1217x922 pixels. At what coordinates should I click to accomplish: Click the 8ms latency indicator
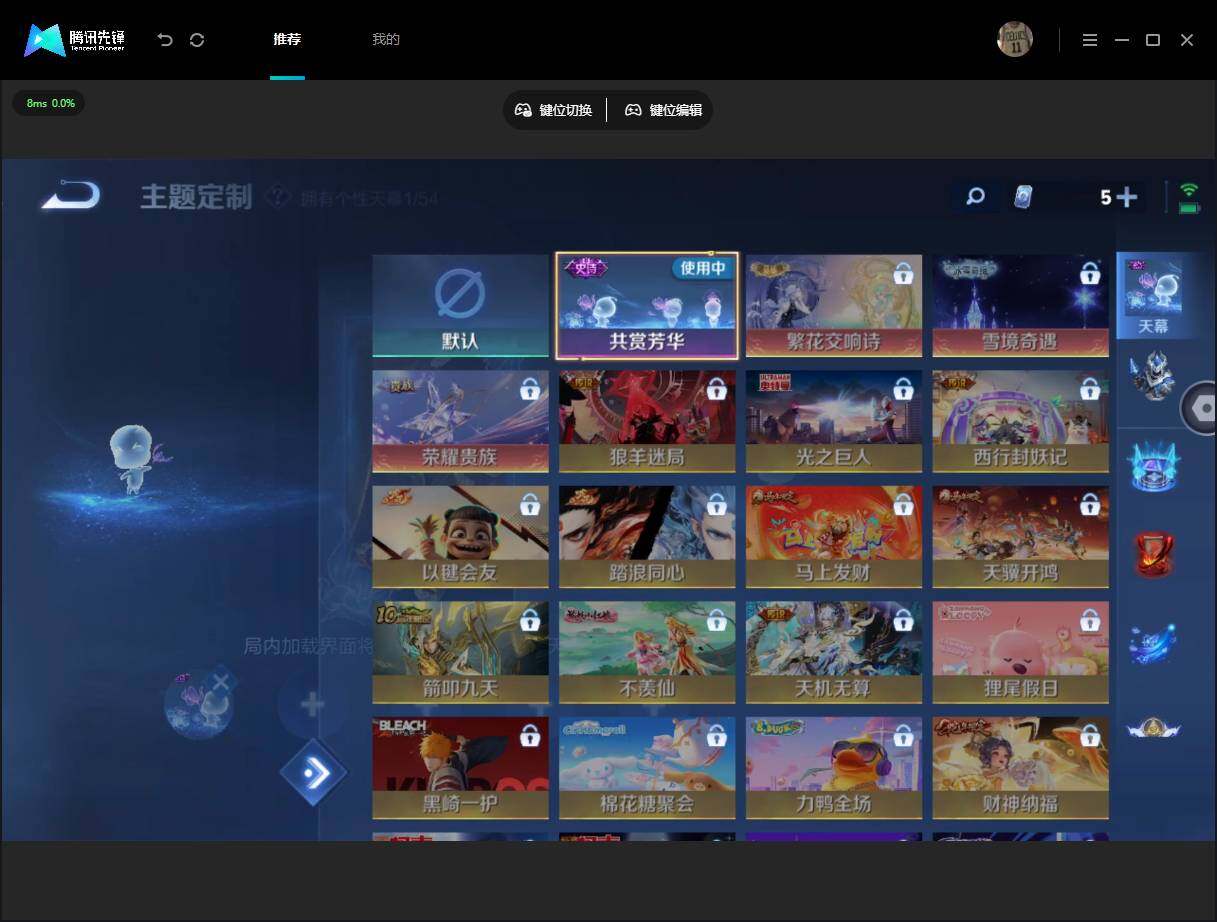tap(49, 103)
